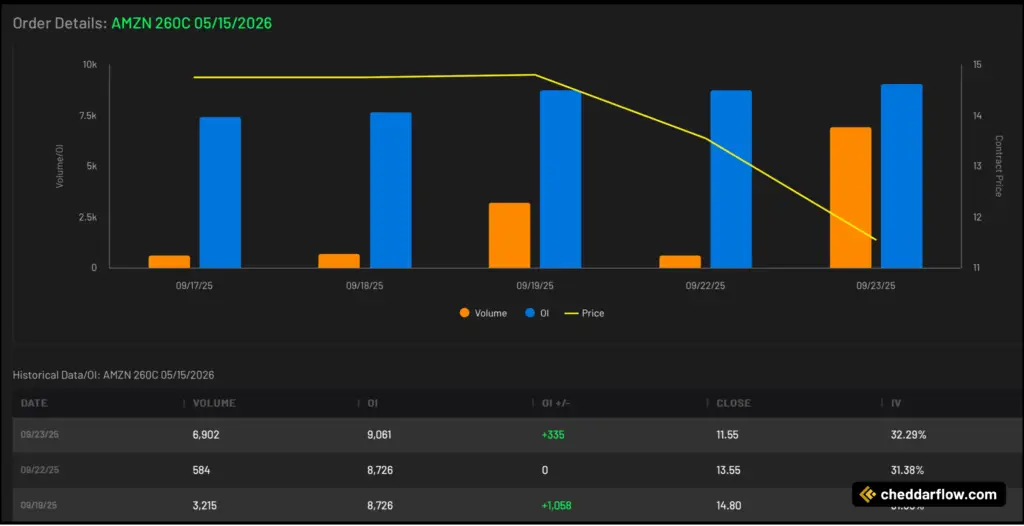Click the 11.55 close price cell
The height and width of the screenshot is (526, 1024).
[x=728, y=435]
